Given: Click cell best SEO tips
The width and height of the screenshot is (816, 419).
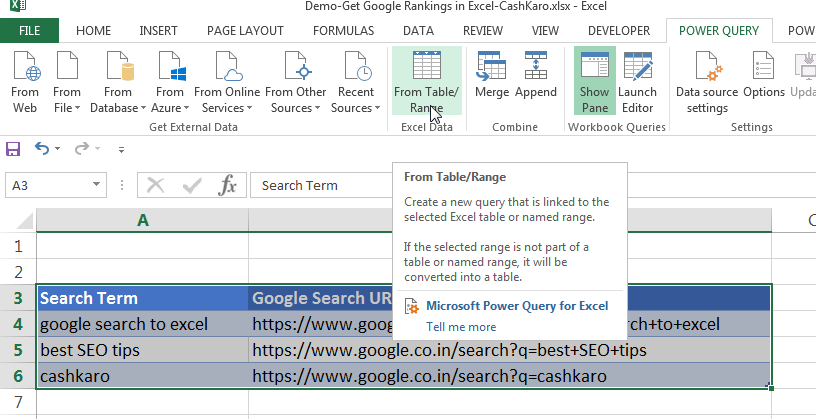Looking at the screenshot, I should [x=143, y=350].
